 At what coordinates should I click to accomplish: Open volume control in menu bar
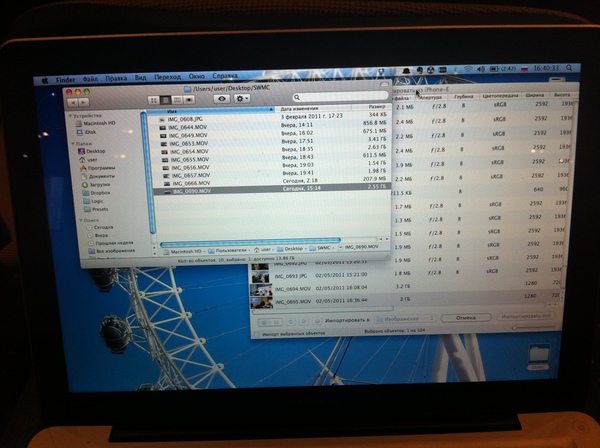[x=481, y=69]
